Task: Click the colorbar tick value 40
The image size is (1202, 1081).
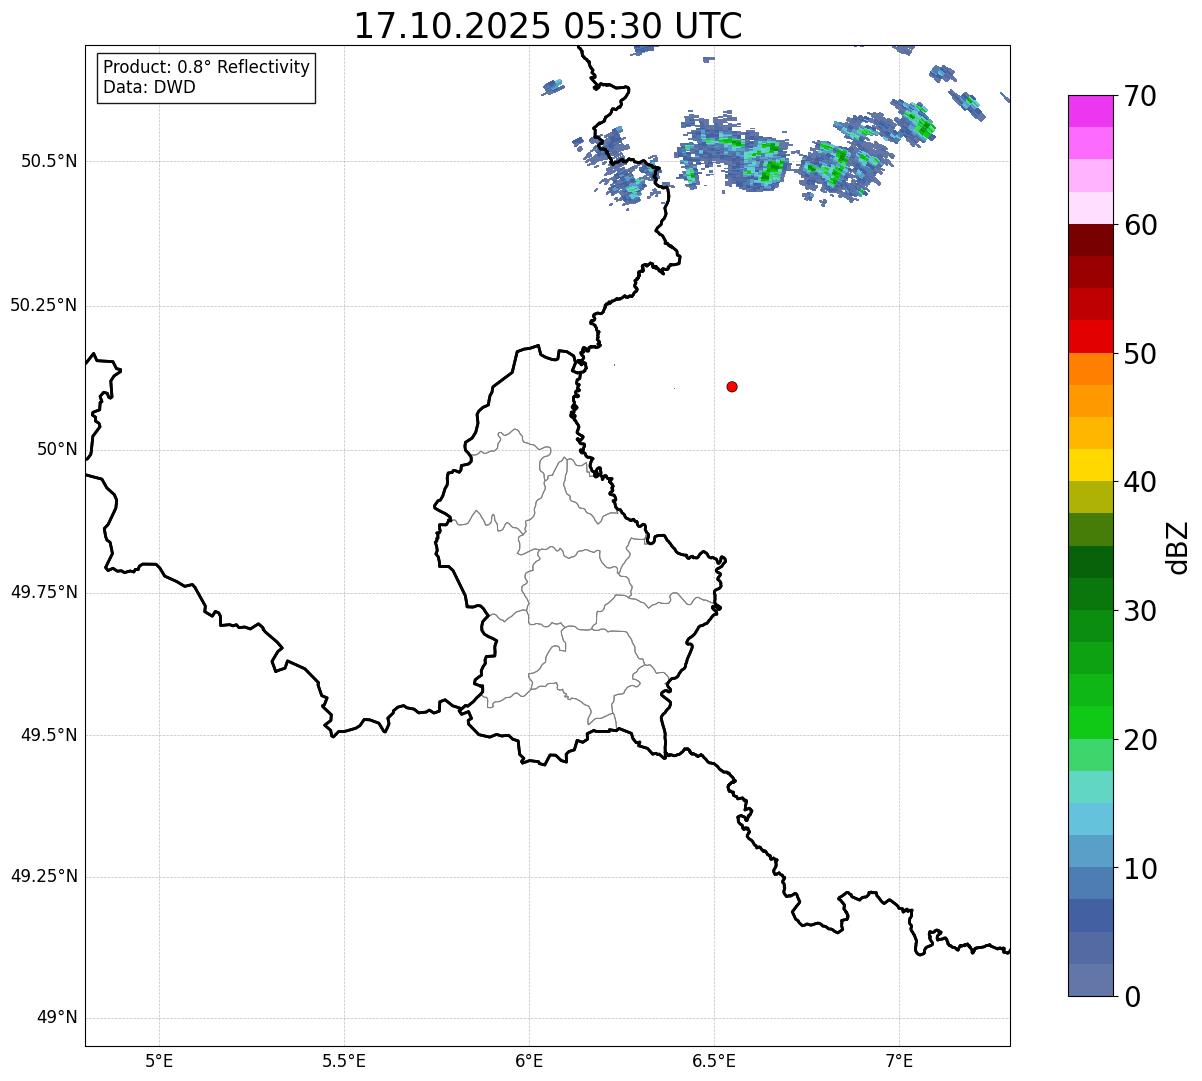Action: tap(1140, 482)
